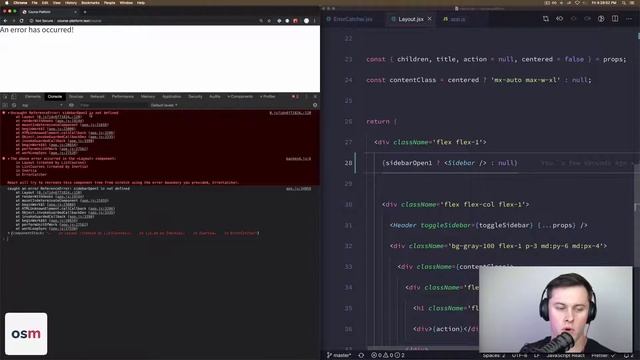
Task: Open the Chrome three-dot menu
Action: [314, 20]
